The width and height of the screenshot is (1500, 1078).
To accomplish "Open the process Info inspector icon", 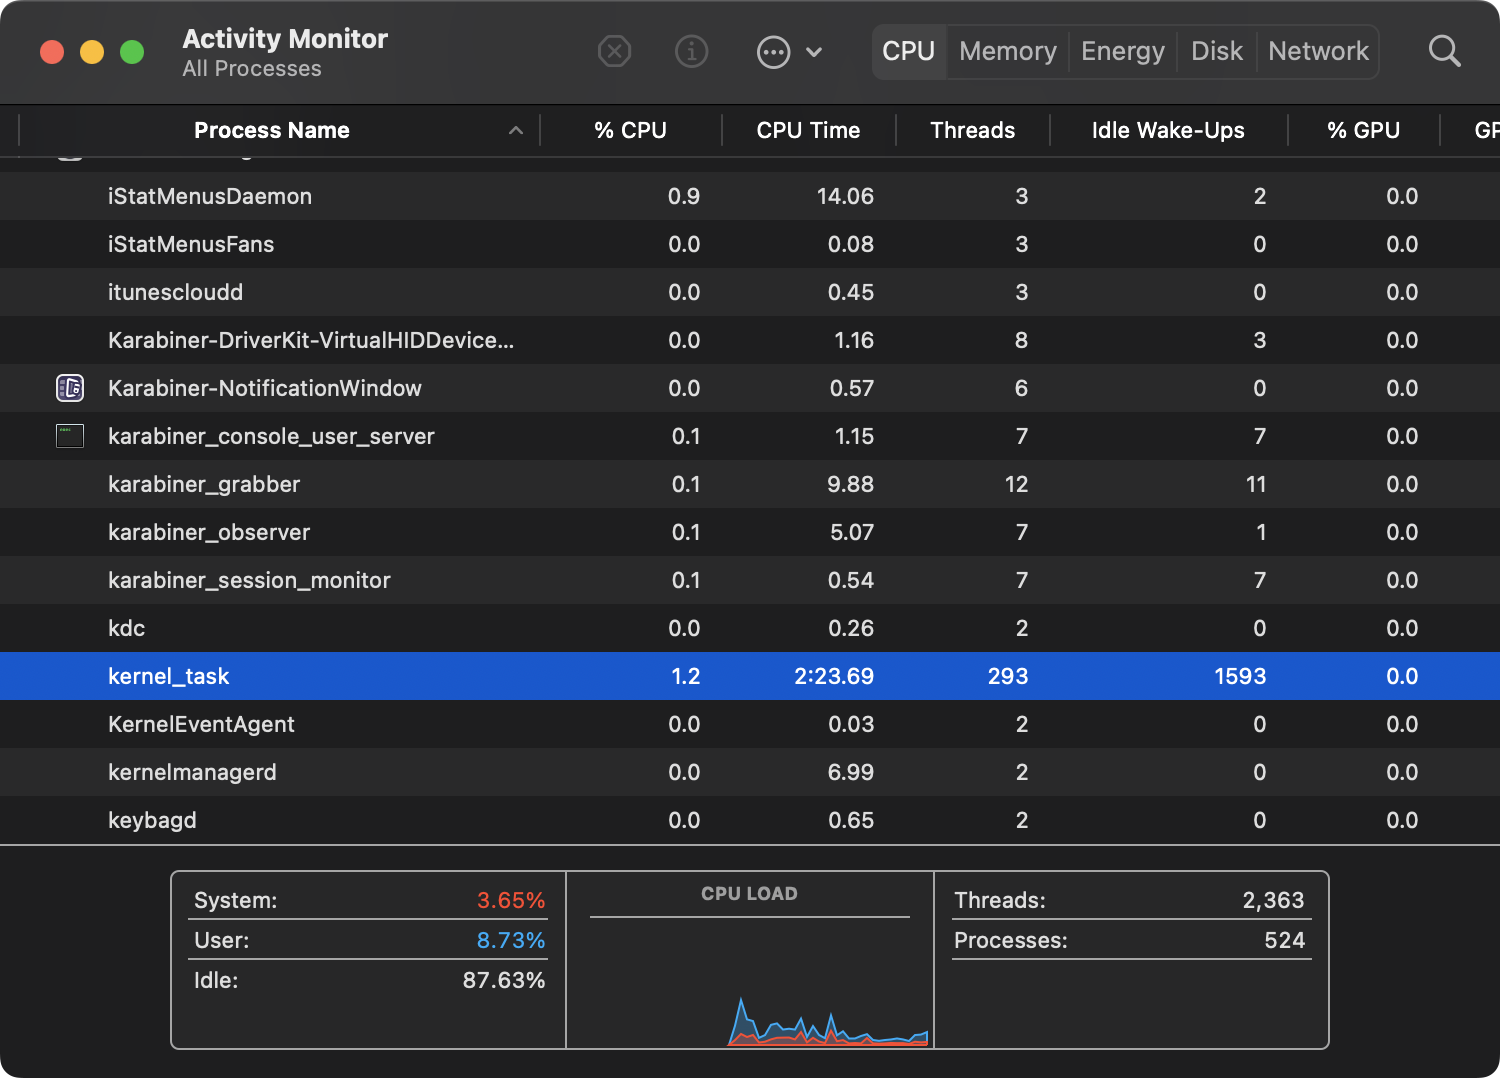I will [691, 51].
